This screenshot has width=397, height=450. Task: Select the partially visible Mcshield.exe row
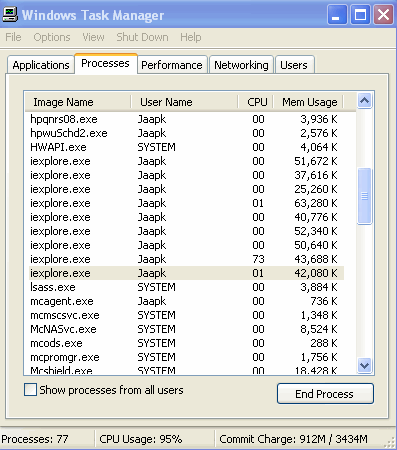coord(185,370)
